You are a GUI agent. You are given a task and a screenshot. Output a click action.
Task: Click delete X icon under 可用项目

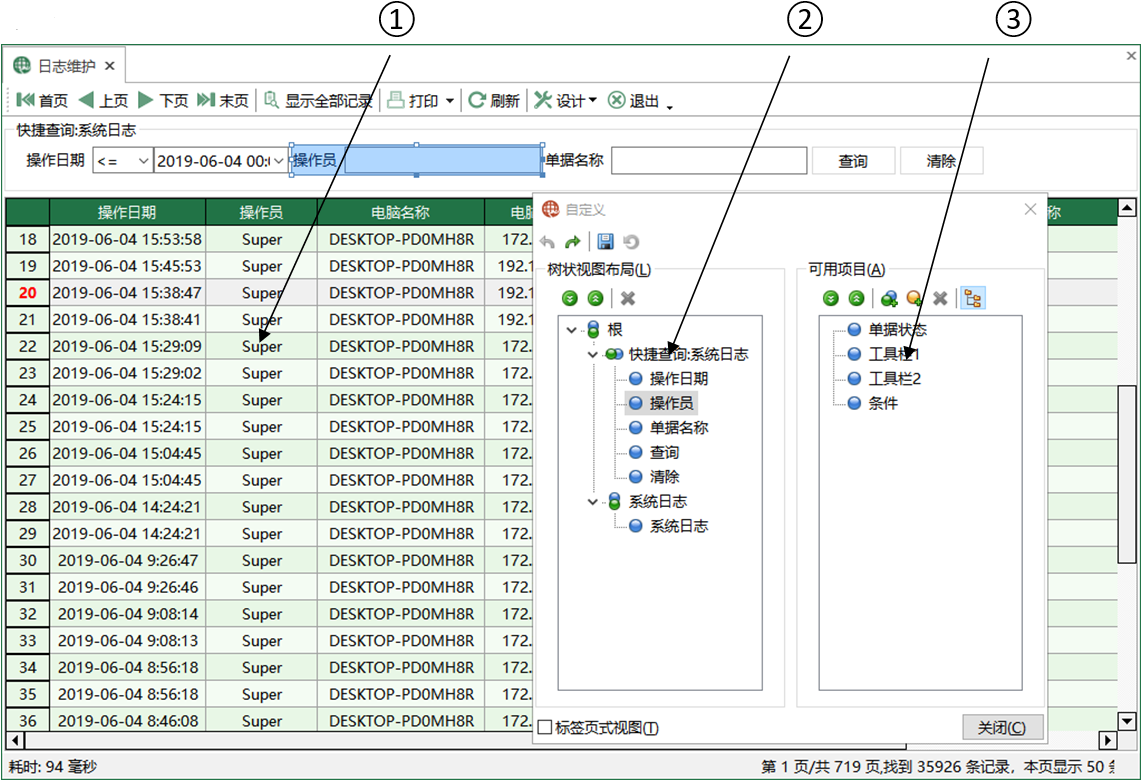click(940, 298)
